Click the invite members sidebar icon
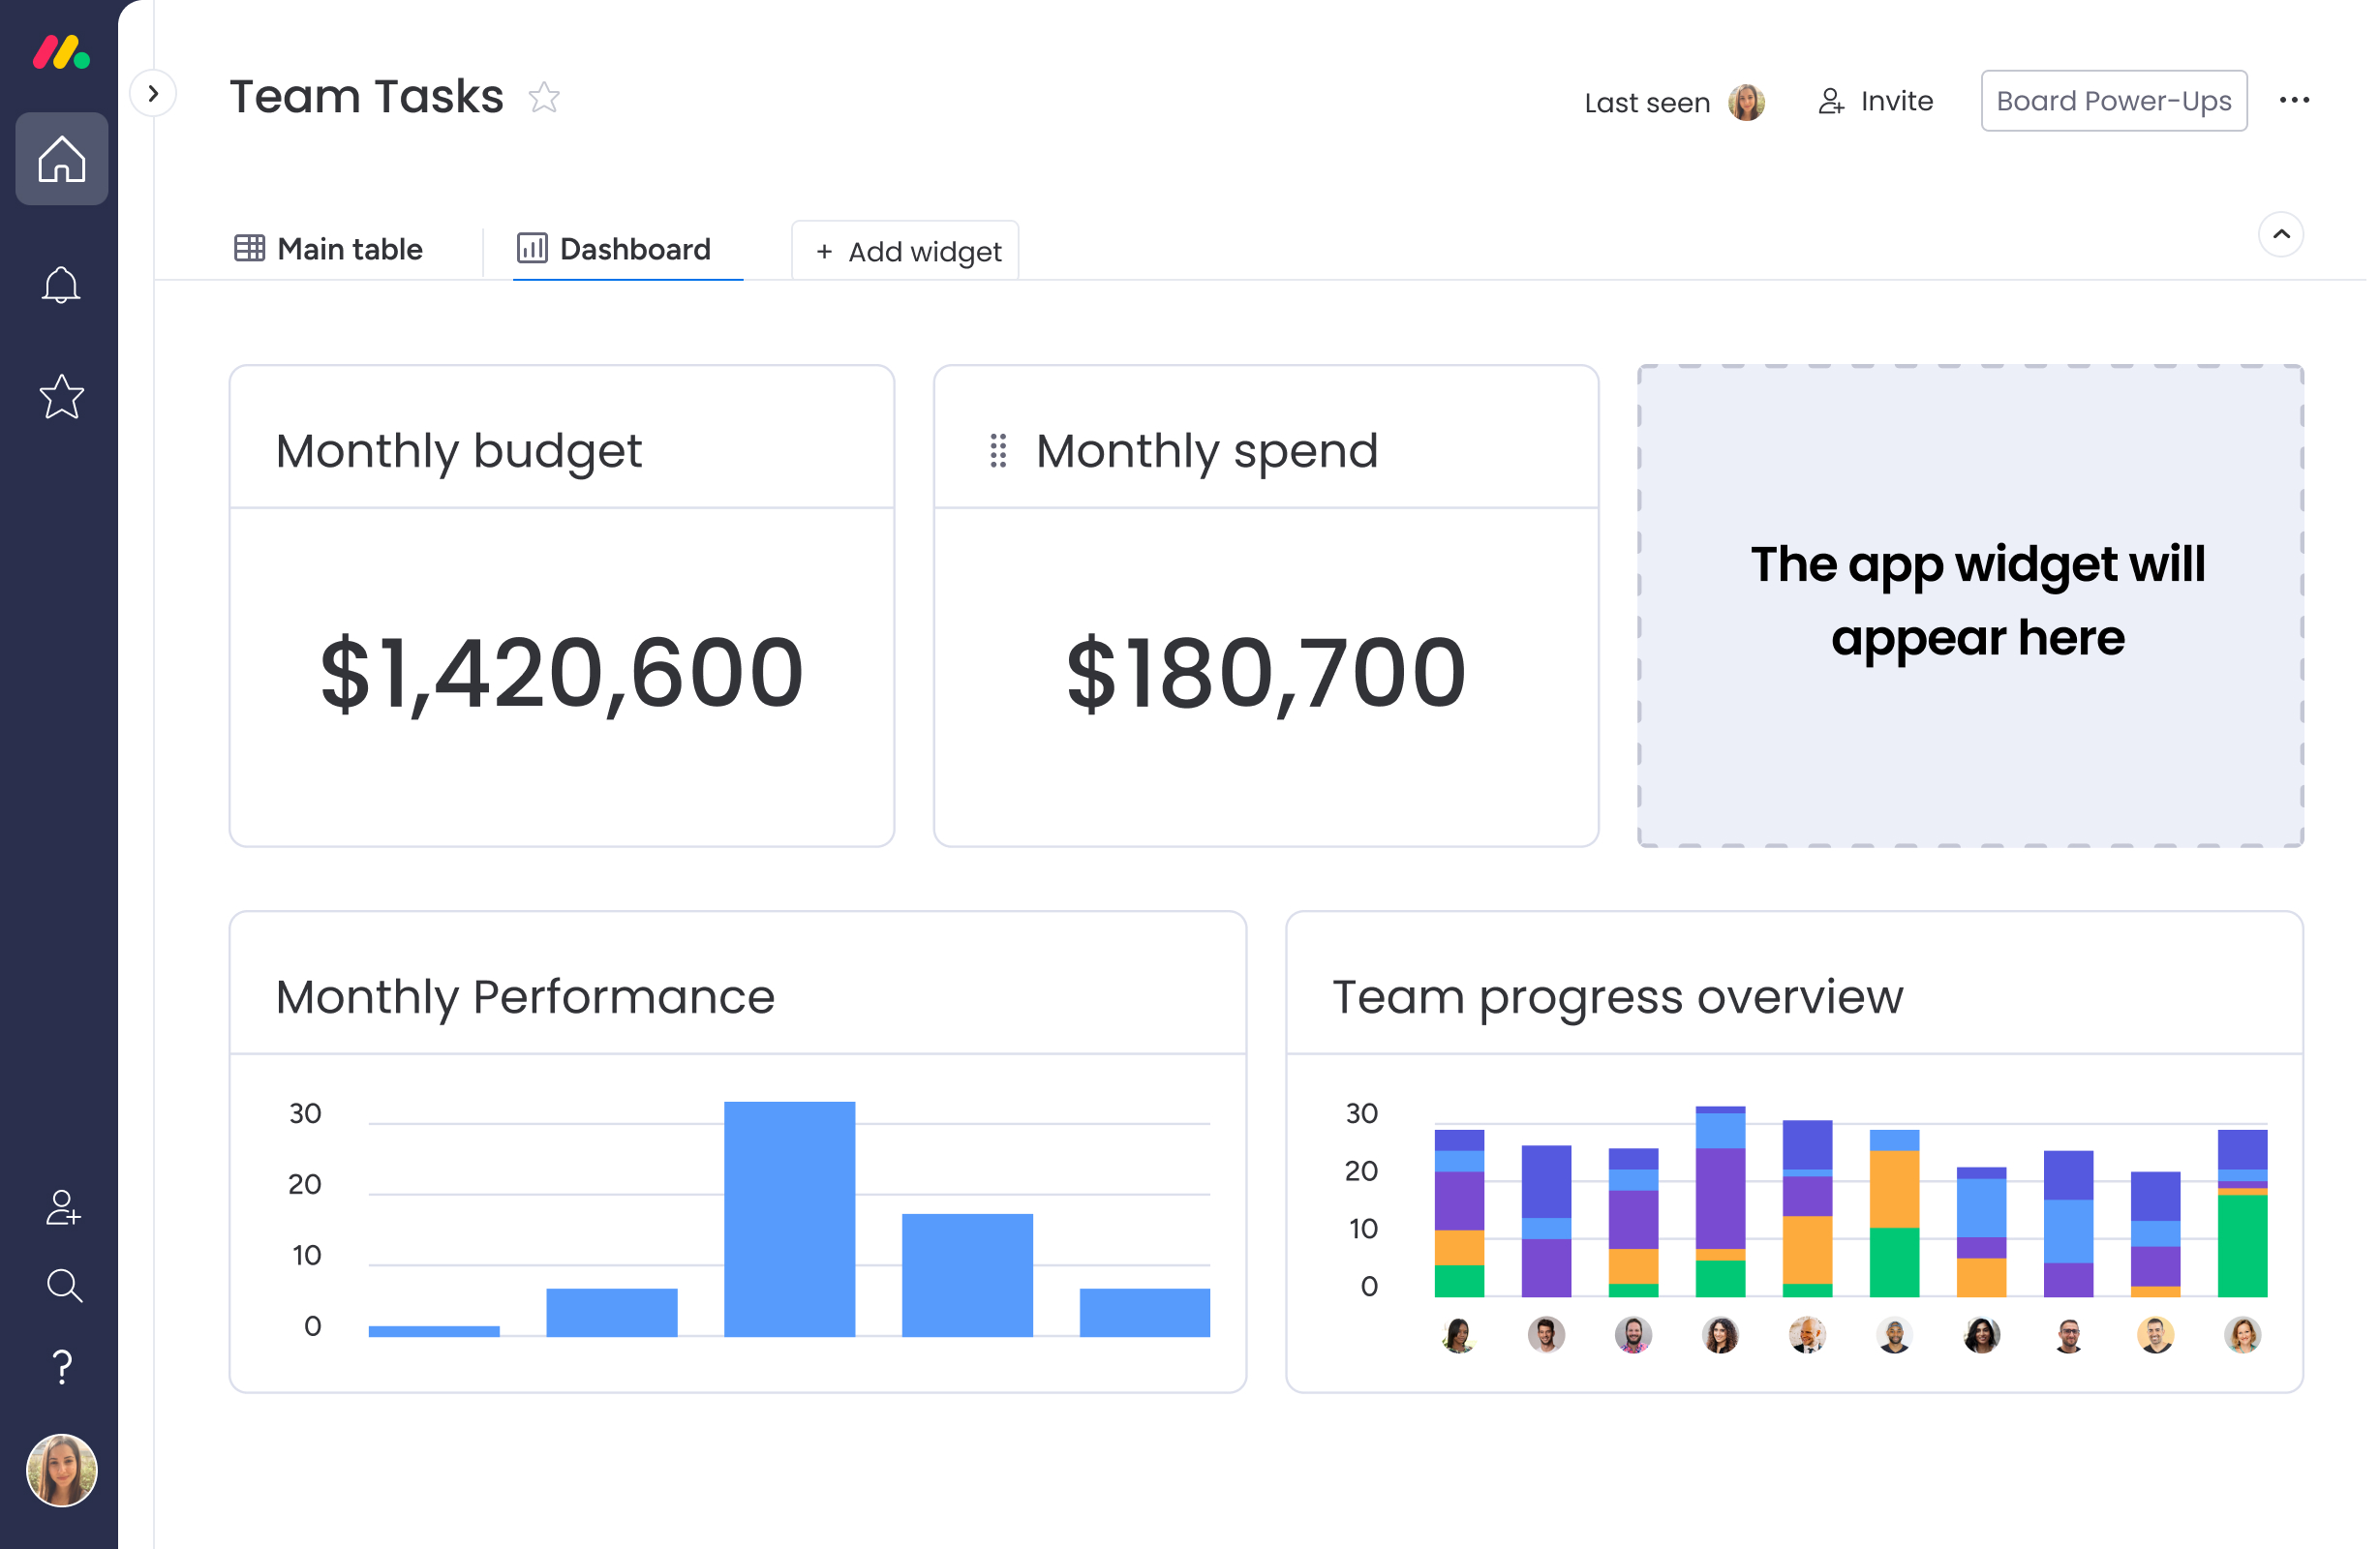Screen dimensions: 2380x1549 click(x=63, y=1207)
